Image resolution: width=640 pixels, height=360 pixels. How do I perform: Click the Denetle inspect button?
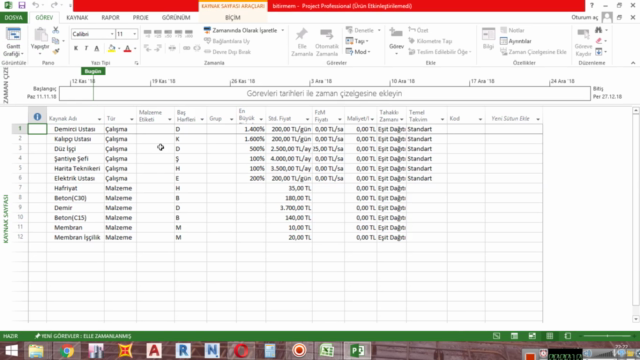(360, 30)
